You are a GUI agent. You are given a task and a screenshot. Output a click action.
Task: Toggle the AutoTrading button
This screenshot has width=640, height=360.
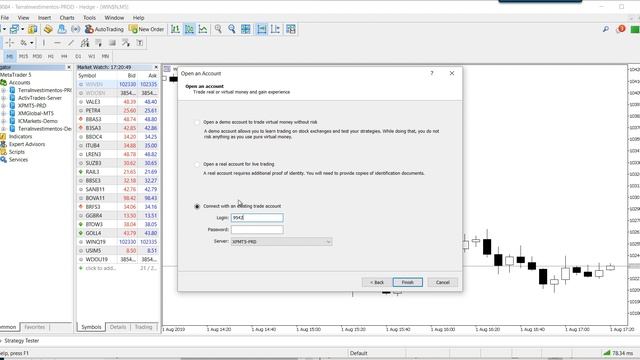[x=104, y=29]
